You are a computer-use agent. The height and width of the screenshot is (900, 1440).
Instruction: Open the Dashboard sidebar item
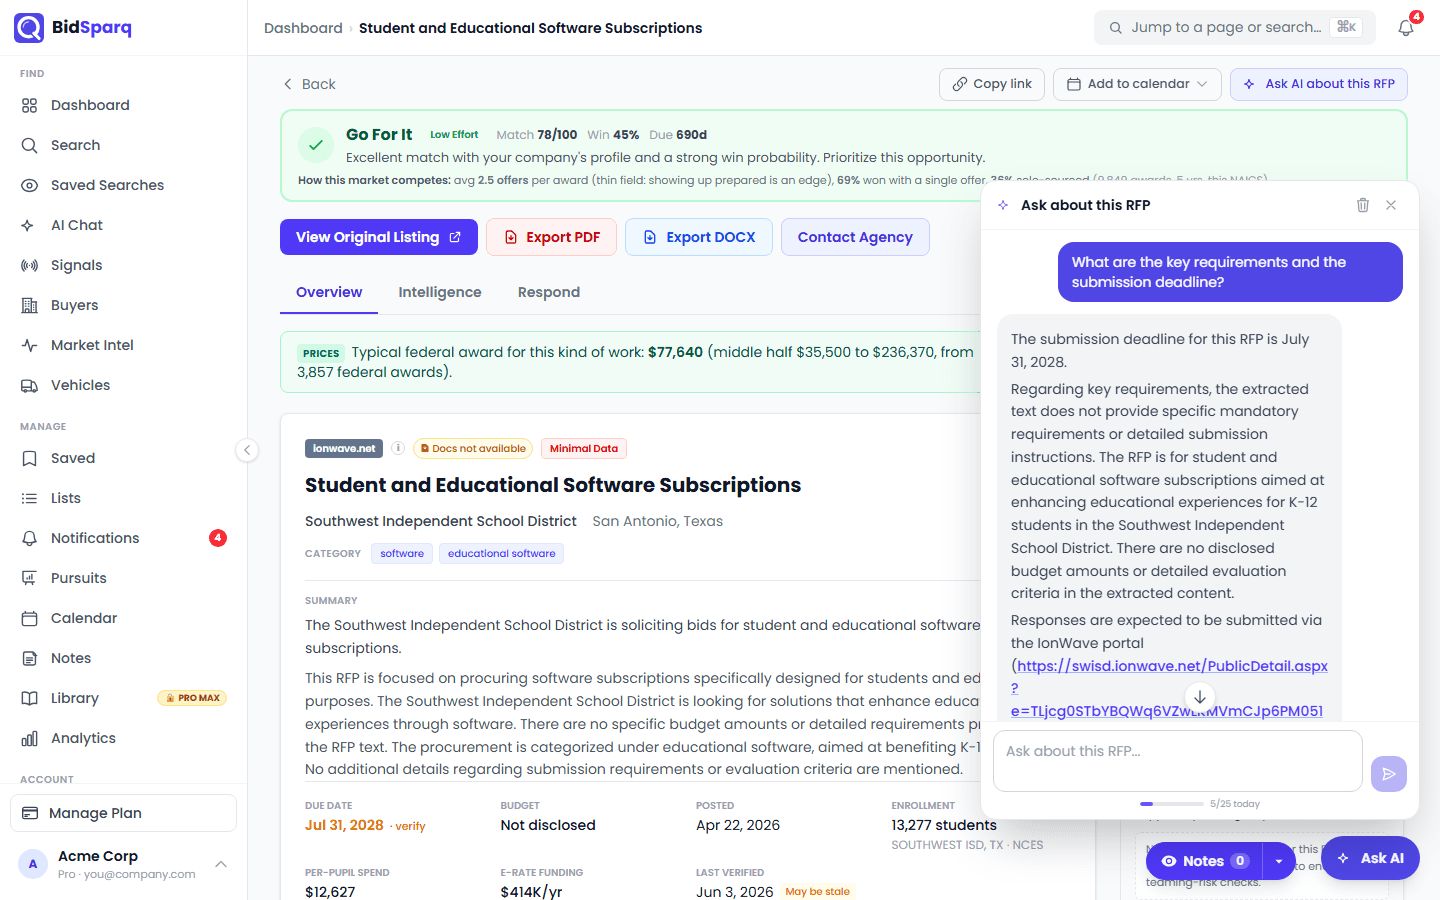coord(124,105)
